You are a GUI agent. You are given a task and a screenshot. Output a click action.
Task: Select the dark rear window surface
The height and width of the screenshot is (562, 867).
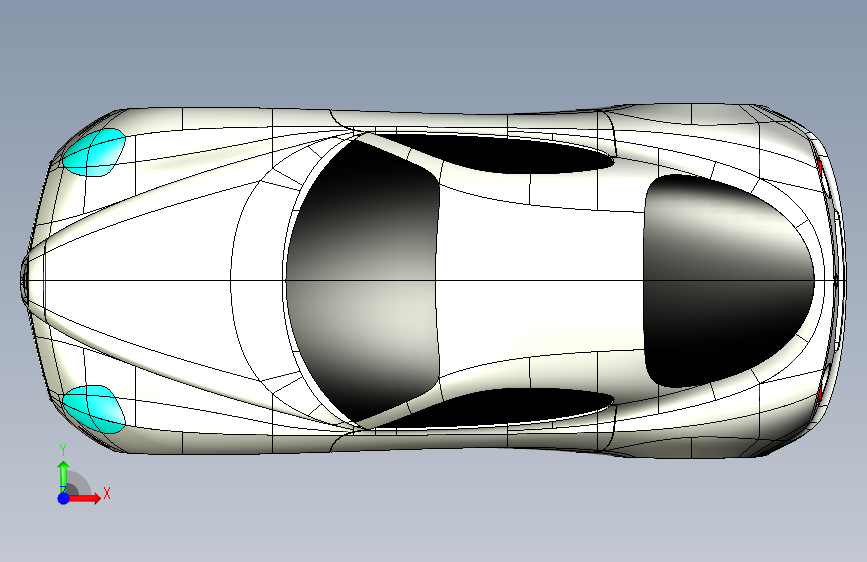(x=727, y=281)
